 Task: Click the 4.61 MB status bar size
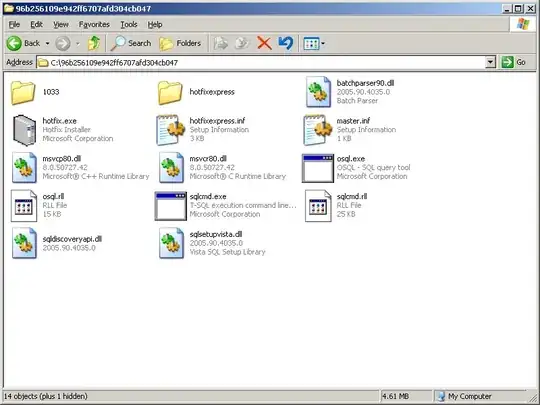395,396
